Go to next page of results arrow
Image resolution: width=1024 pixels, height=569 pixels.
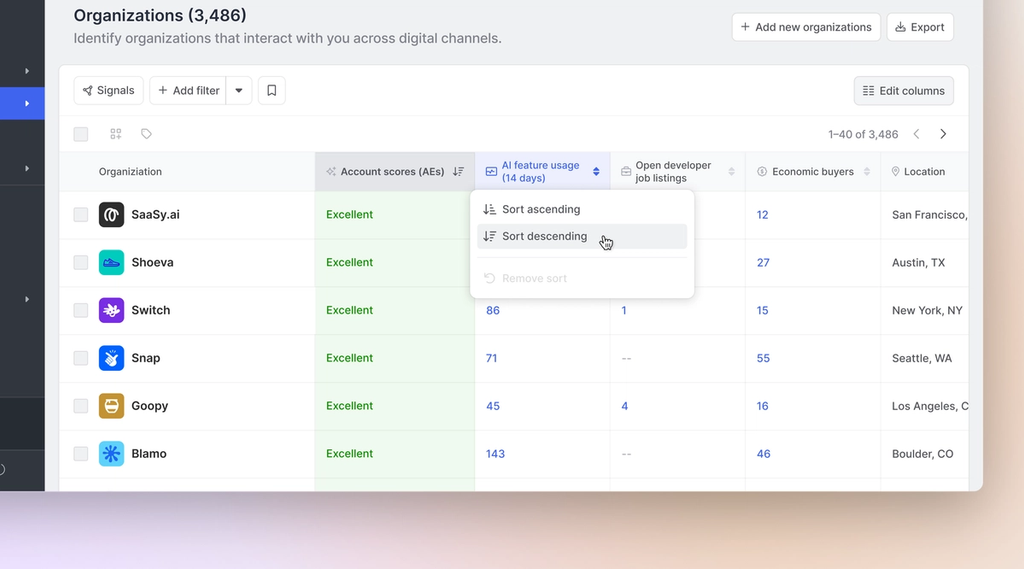tap(943, 134)
